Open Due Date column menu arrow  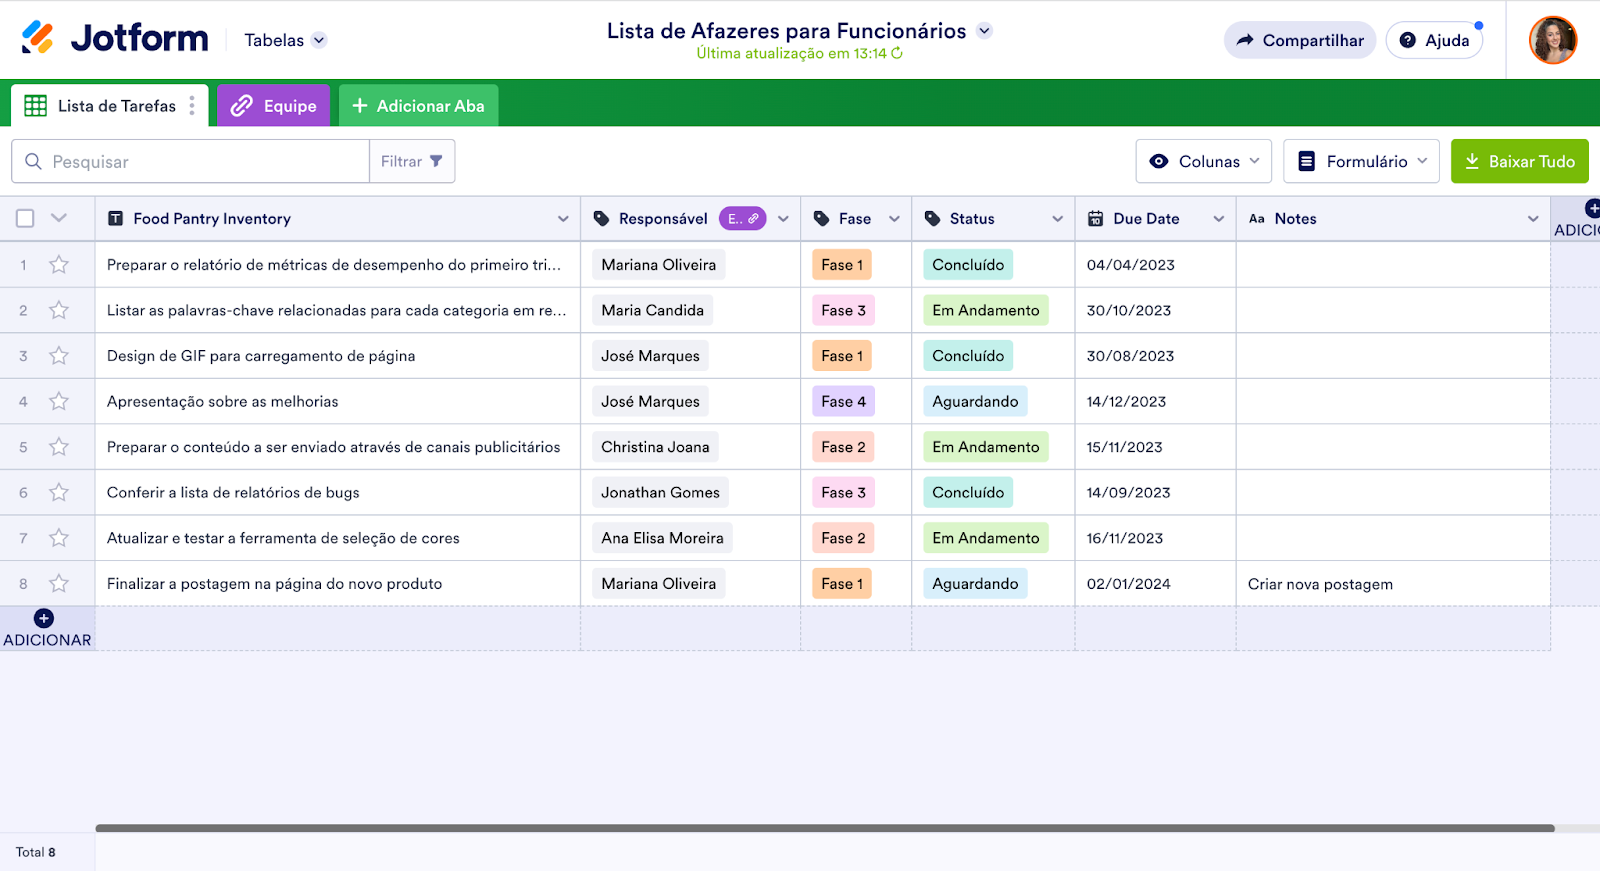[x=1218, y=219]
